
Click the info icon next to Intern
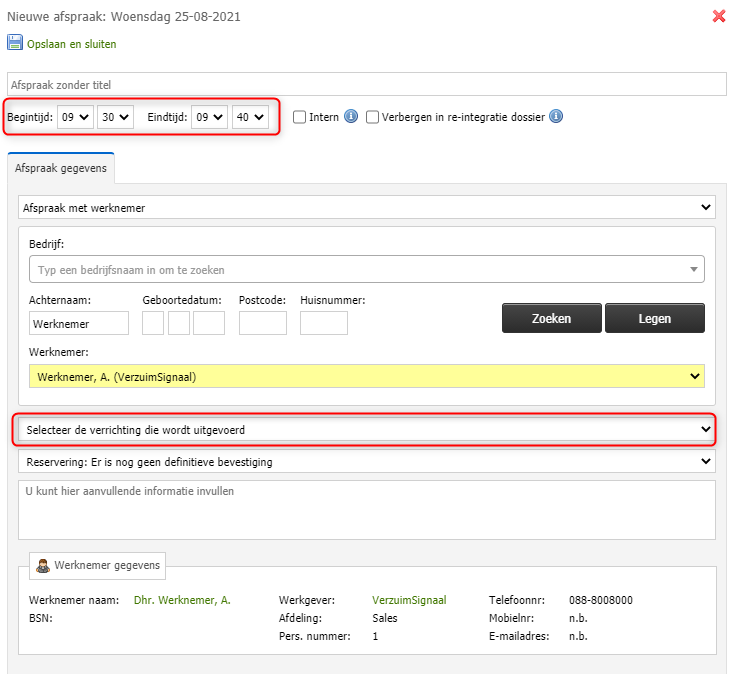pos(351,116)
